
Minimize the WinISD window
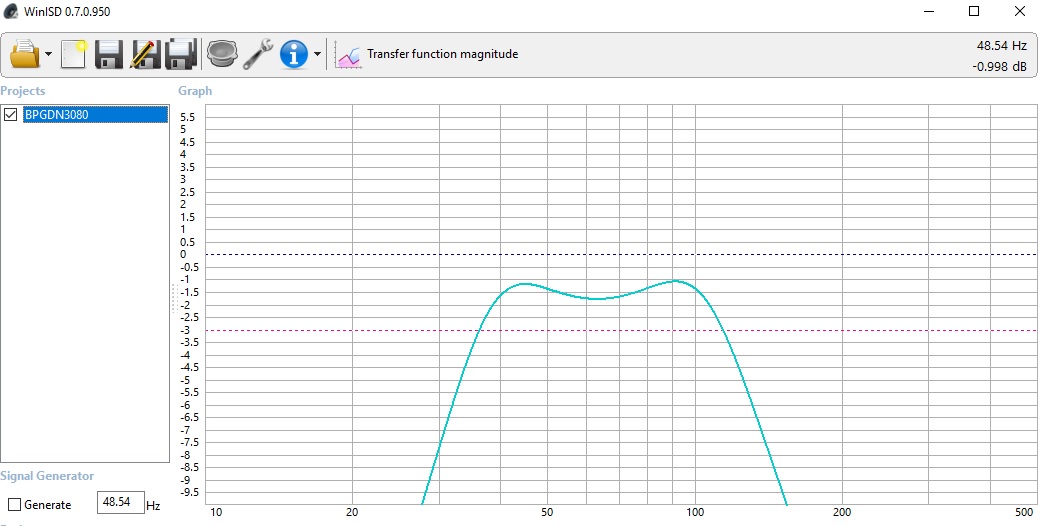(x=928, y=11)
